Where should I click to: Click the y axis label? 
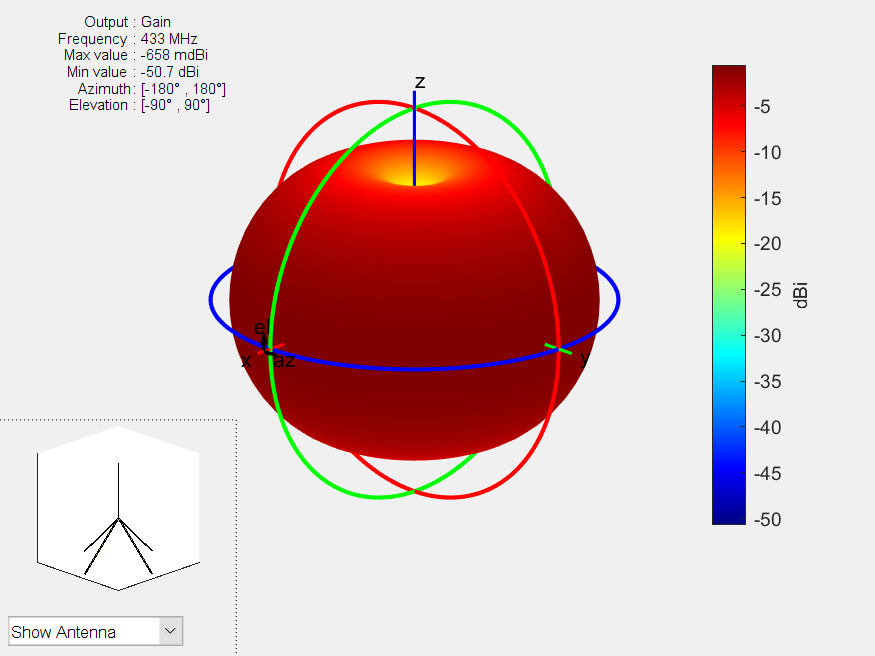point(584,359)
